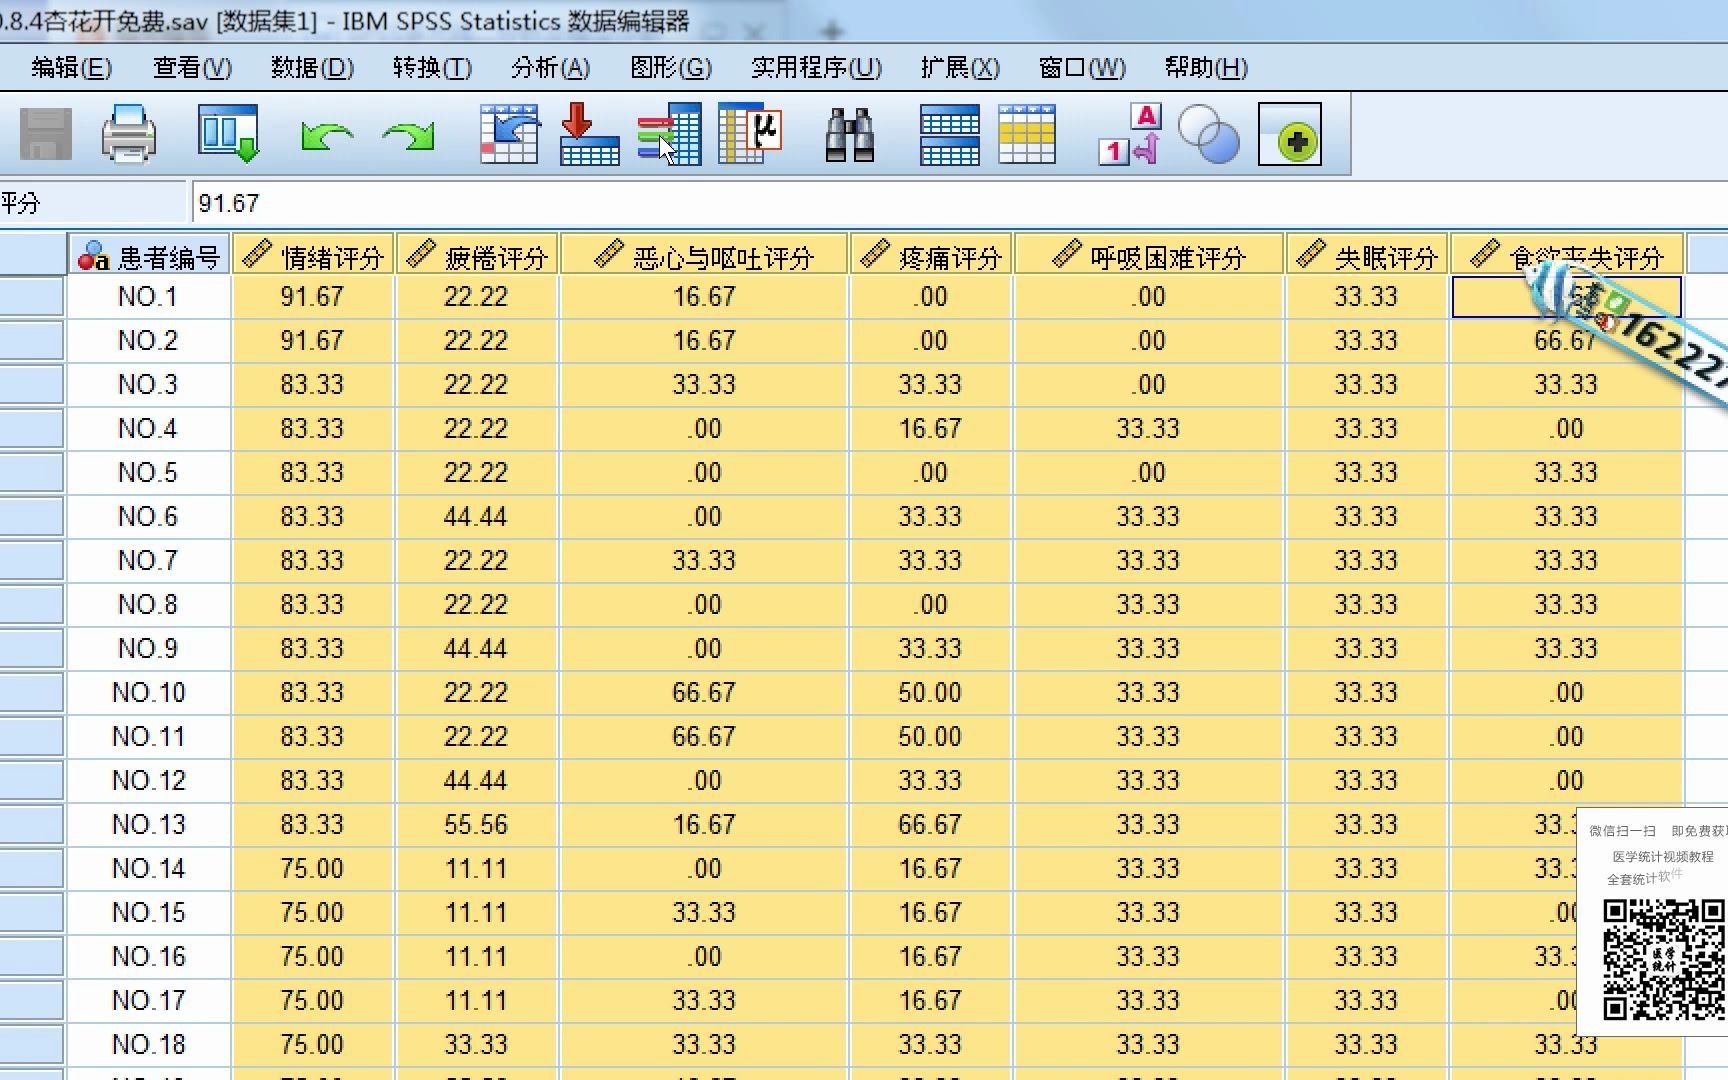The width and height of the screenshot is (1728, 1080).
Task: Select 疲倦评分 cell 33.33 in row NO.18
Action: coord(477,1045)
